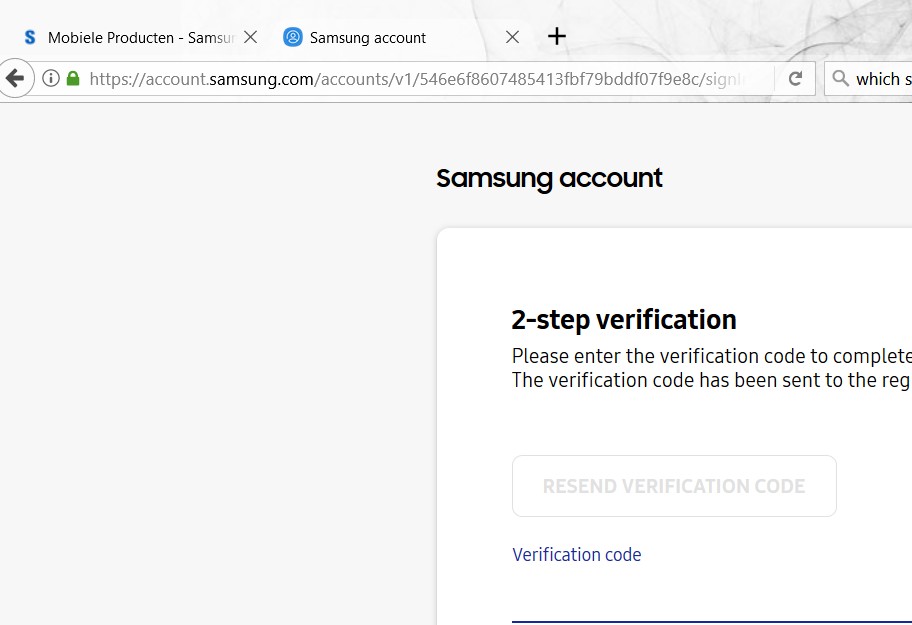Switch to the Mobiele Producten - Samsung tab
This screenshot has width=912, height=625.
pos(140,37)
